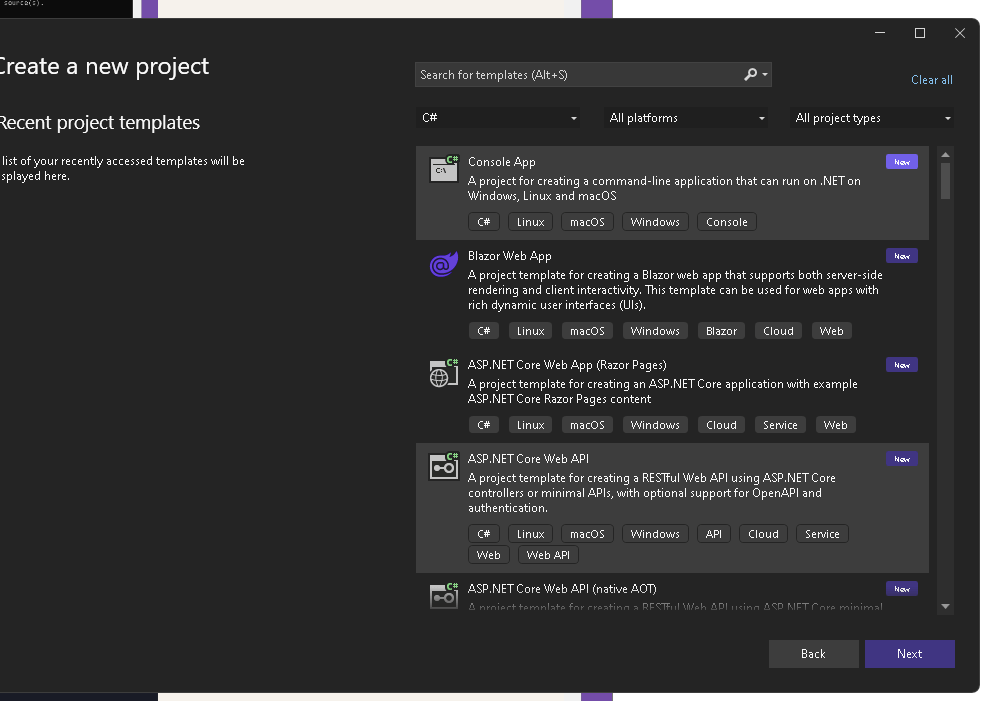Open the All project types dropdown
This screenshot has height=701, width=1001.
coord(872,117)
